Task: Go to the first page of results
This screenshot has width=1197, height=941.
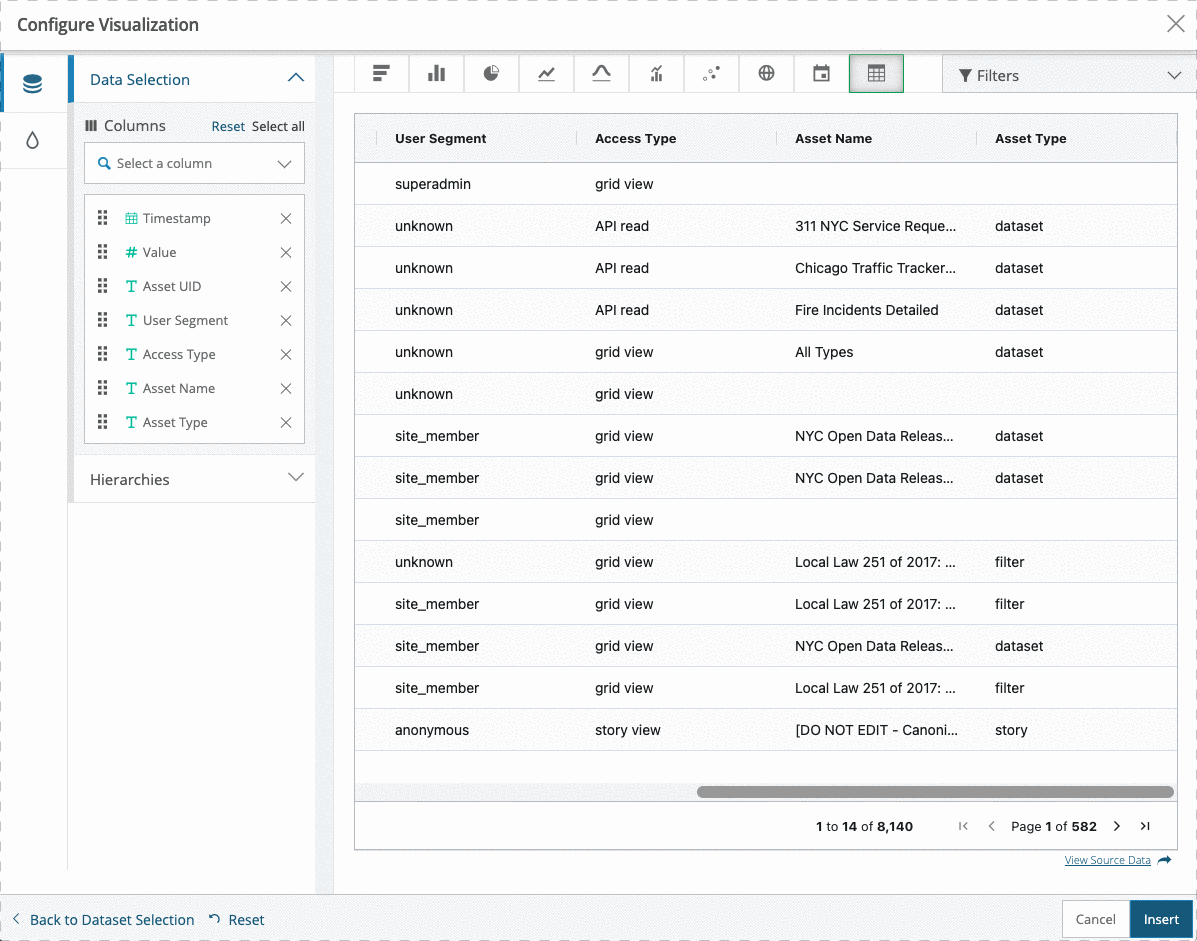Action: [963, 826]
